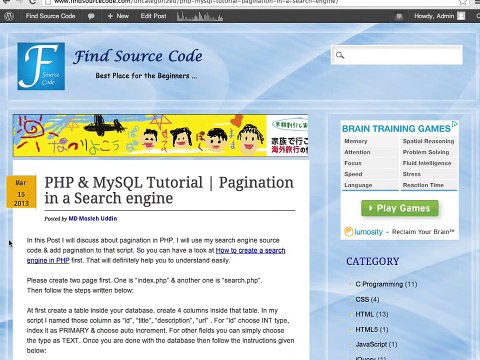Image resolution: width=480 pixels, height=360 pixels.
Task: Open author MD Mosleh Uddin link
Action: click(93, 219)
